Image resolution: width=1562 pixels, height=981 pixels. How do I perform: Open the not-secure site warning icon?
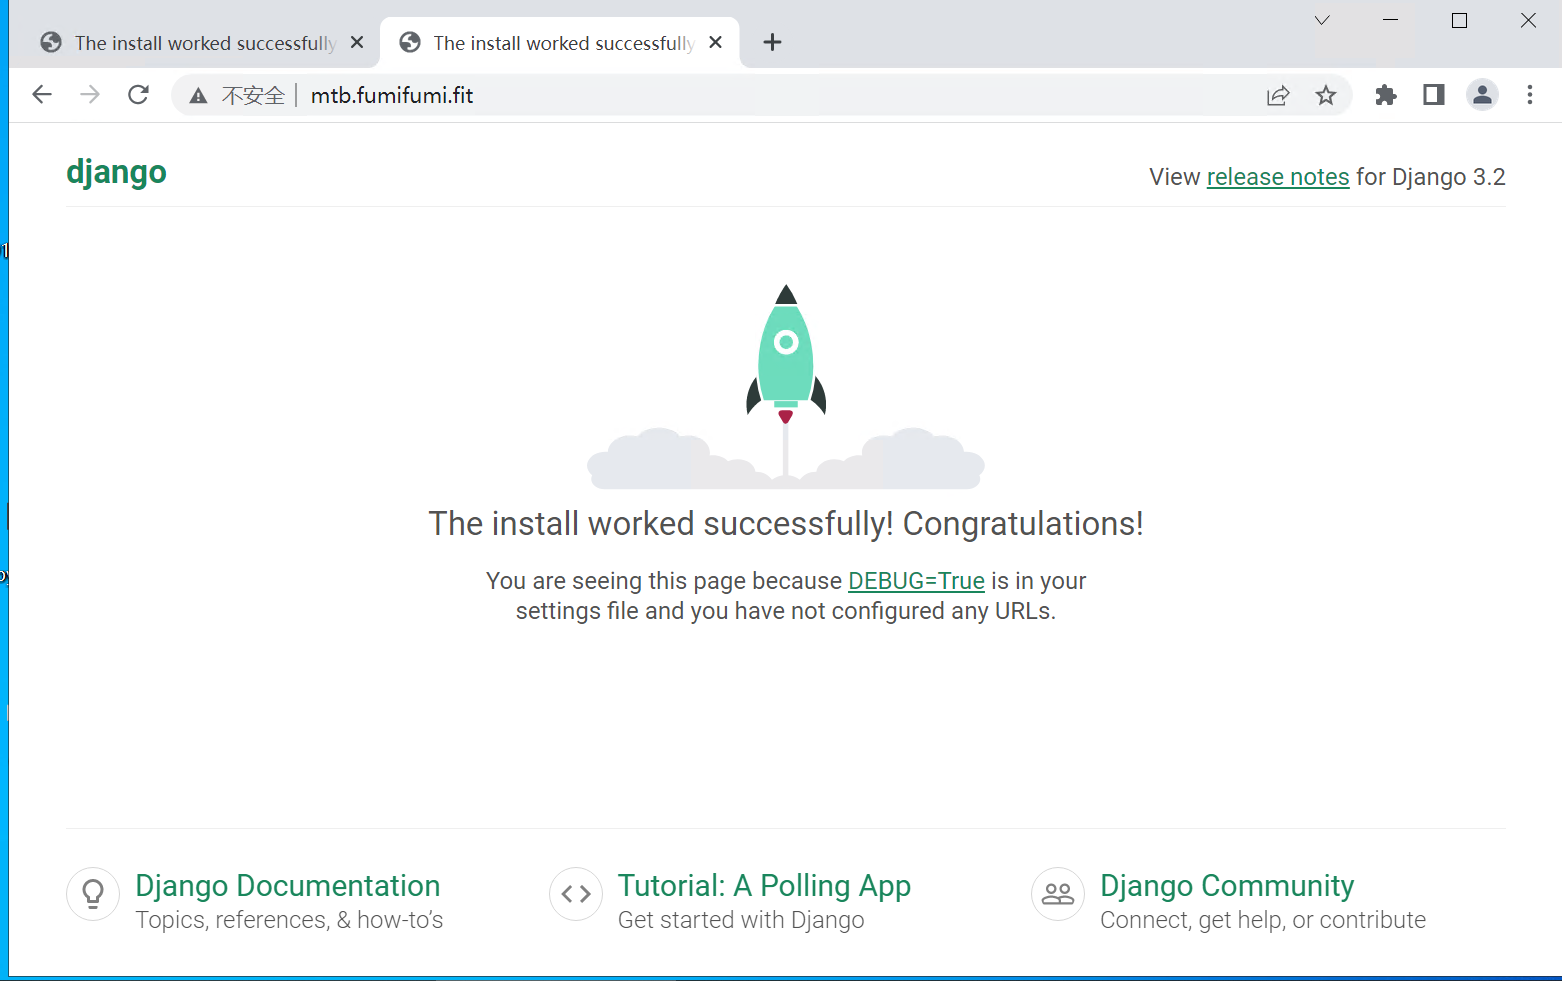(x=198, y=96)
